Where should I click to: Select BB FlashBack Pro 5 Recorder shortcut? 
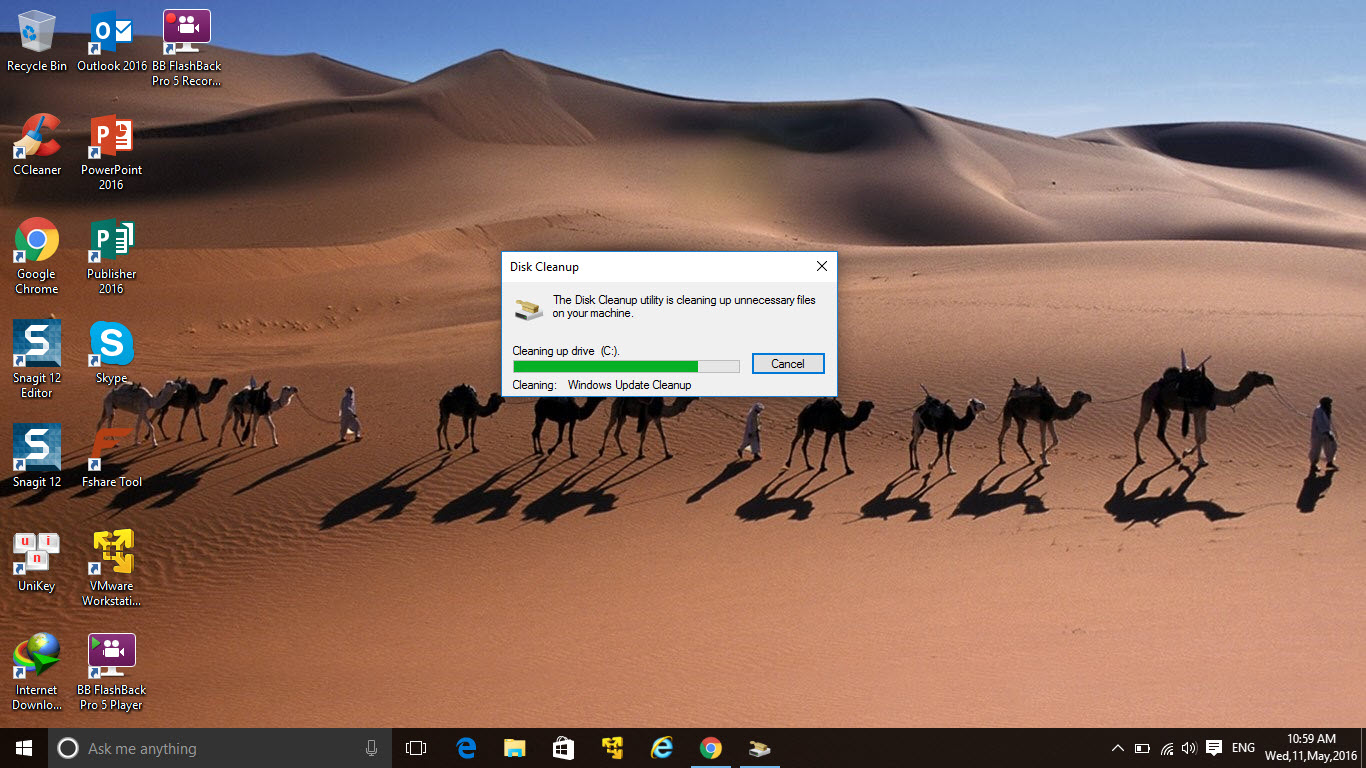[x=186, y=48]
